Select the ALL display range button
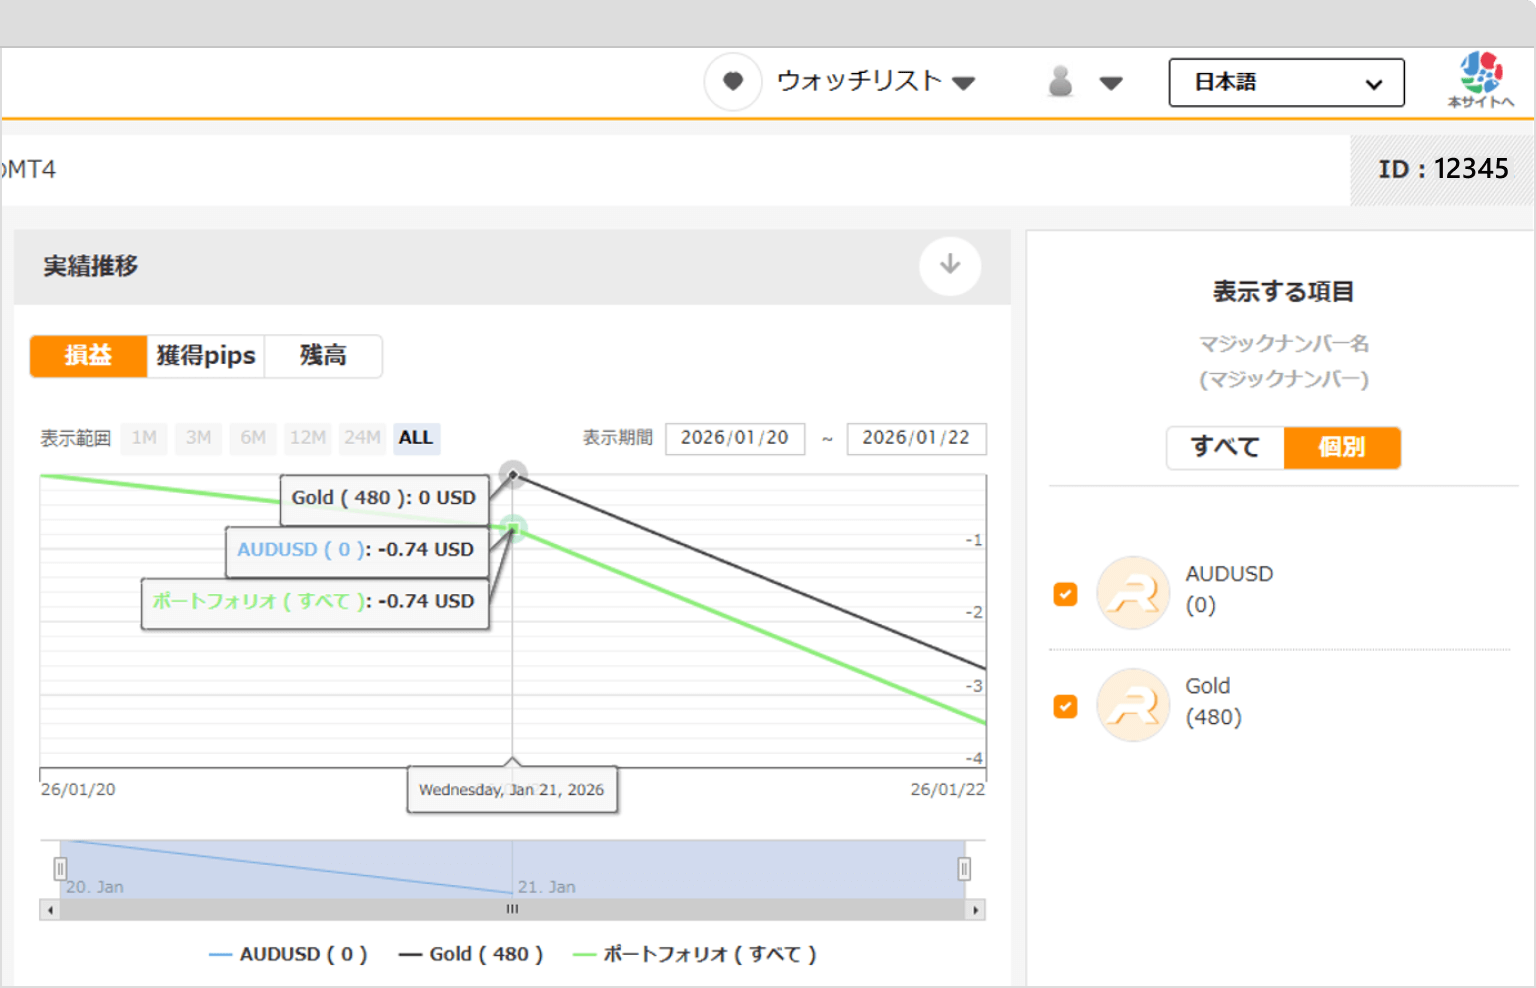The height and width of the screenshot is (988, 1536). tap(416, 438)
